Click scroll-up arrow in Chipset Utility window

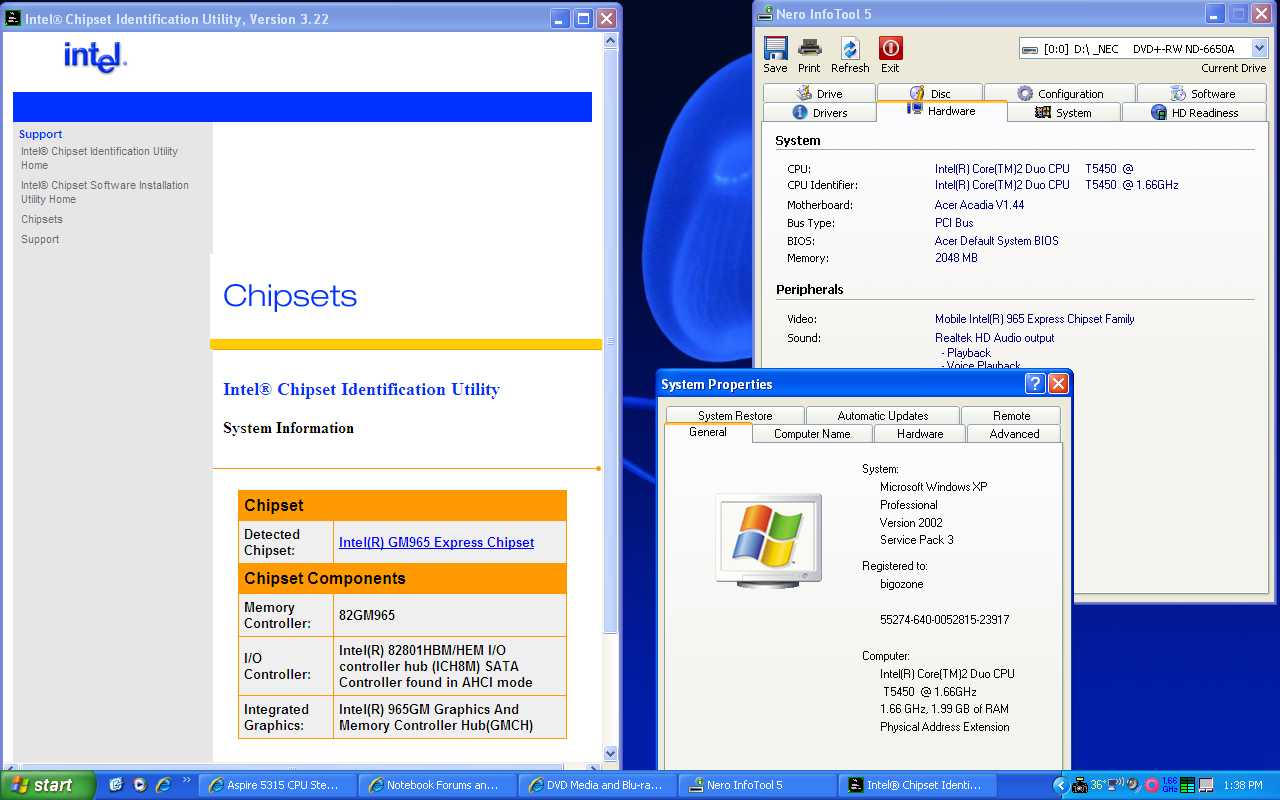point(611,42)
